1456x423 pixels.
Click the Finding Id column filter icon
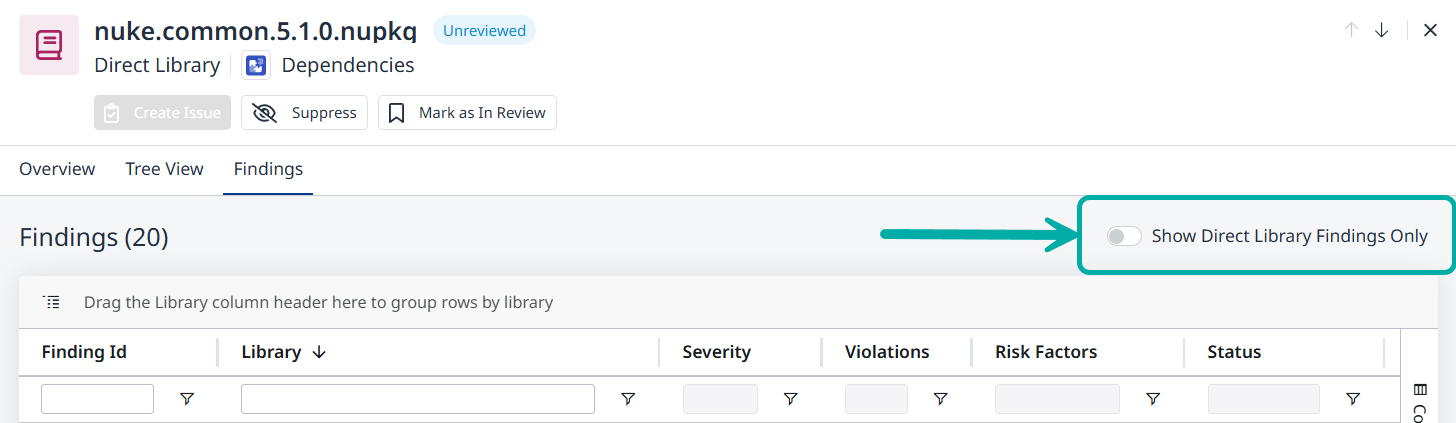pyautogui.click(x=186, y=399)
